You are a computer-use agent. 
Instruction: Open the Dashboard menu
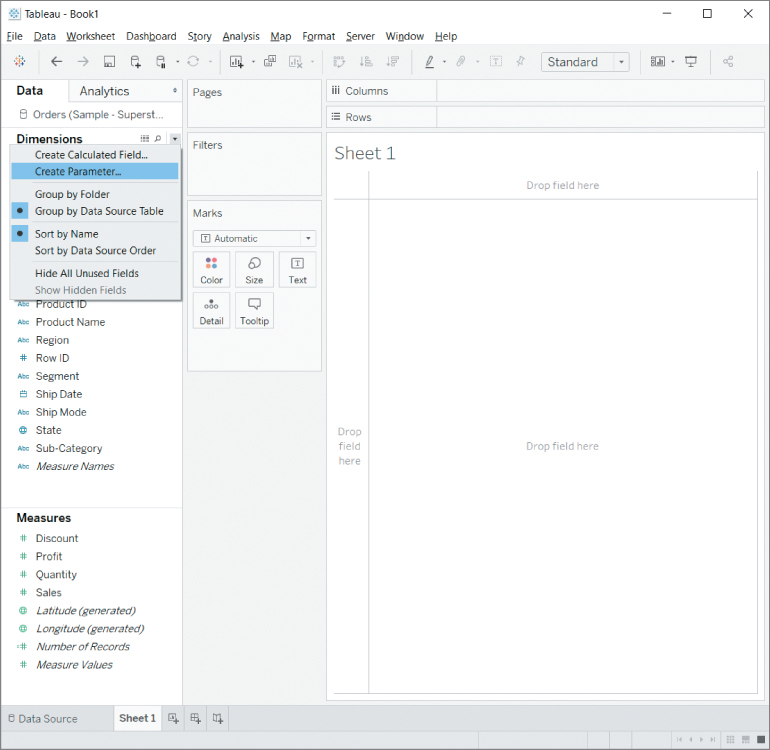151,36
